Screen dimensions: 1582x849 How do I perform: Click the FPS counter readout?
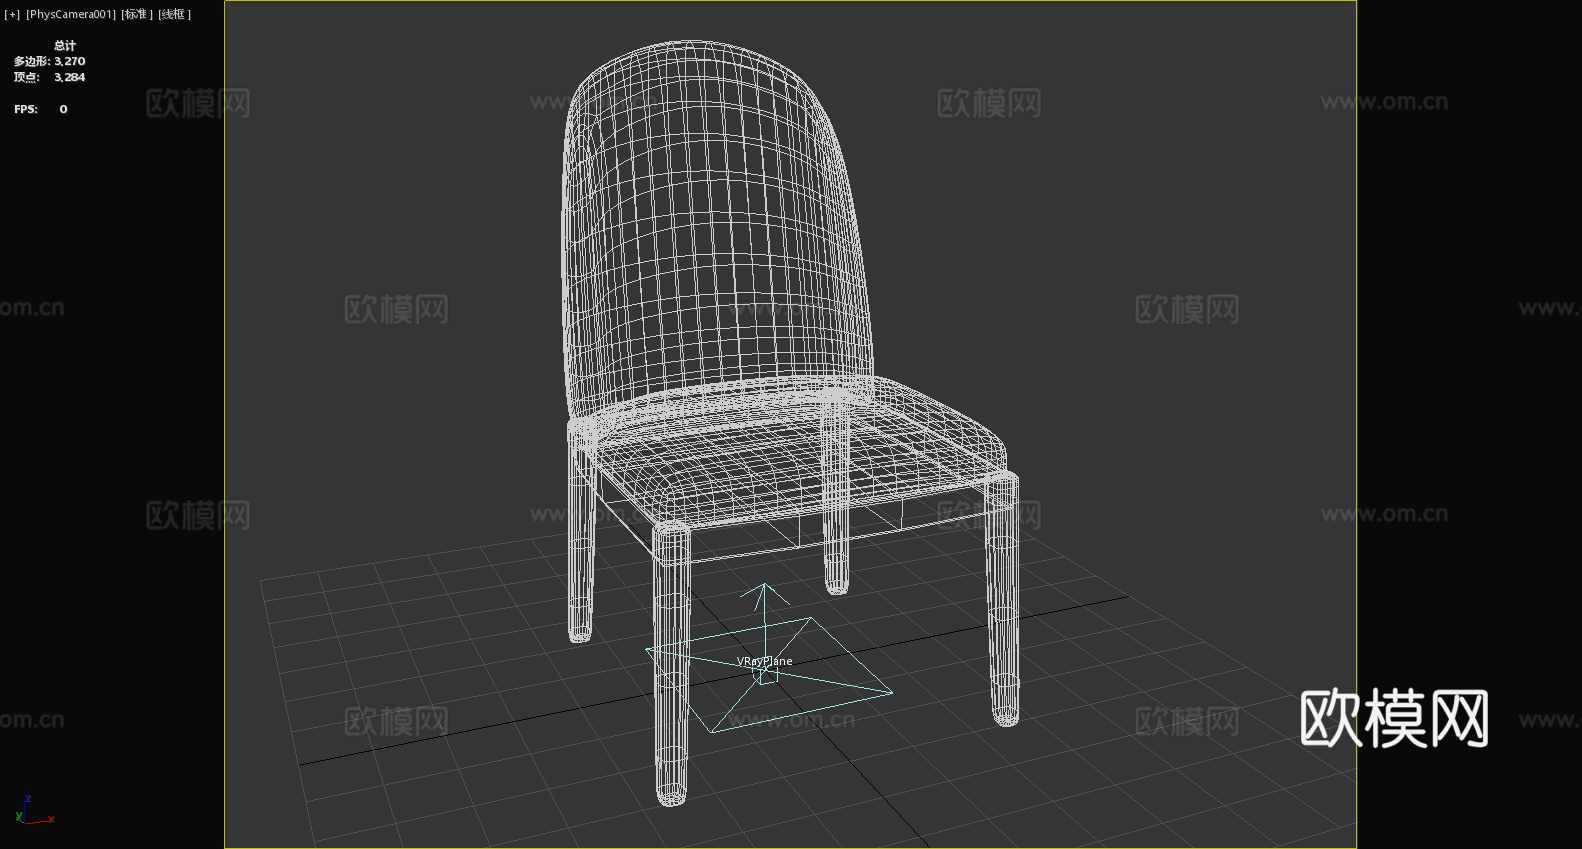[41, 109]
